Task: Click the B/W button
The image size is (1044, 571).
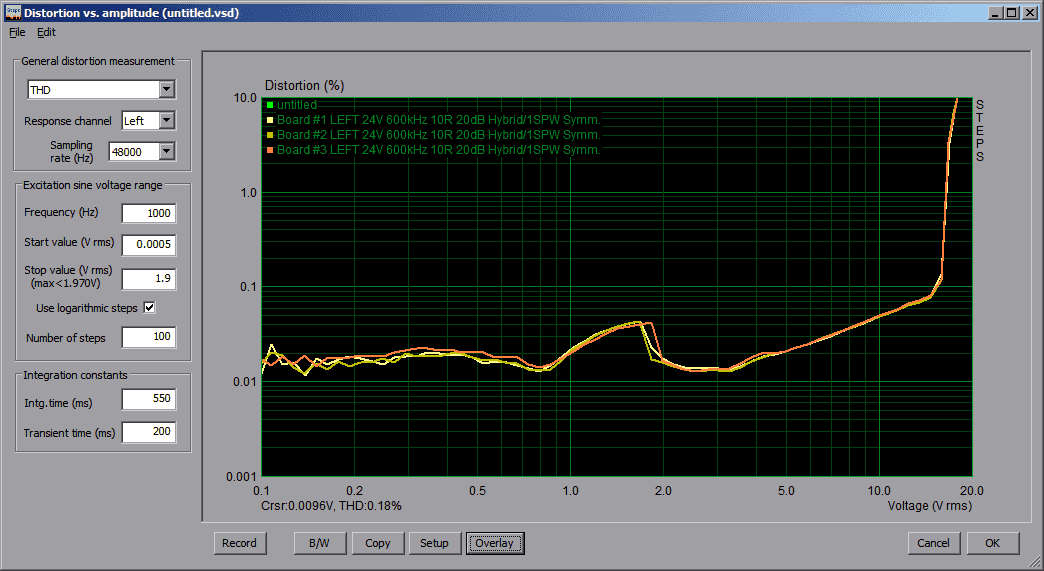Action: coord(319,543)
